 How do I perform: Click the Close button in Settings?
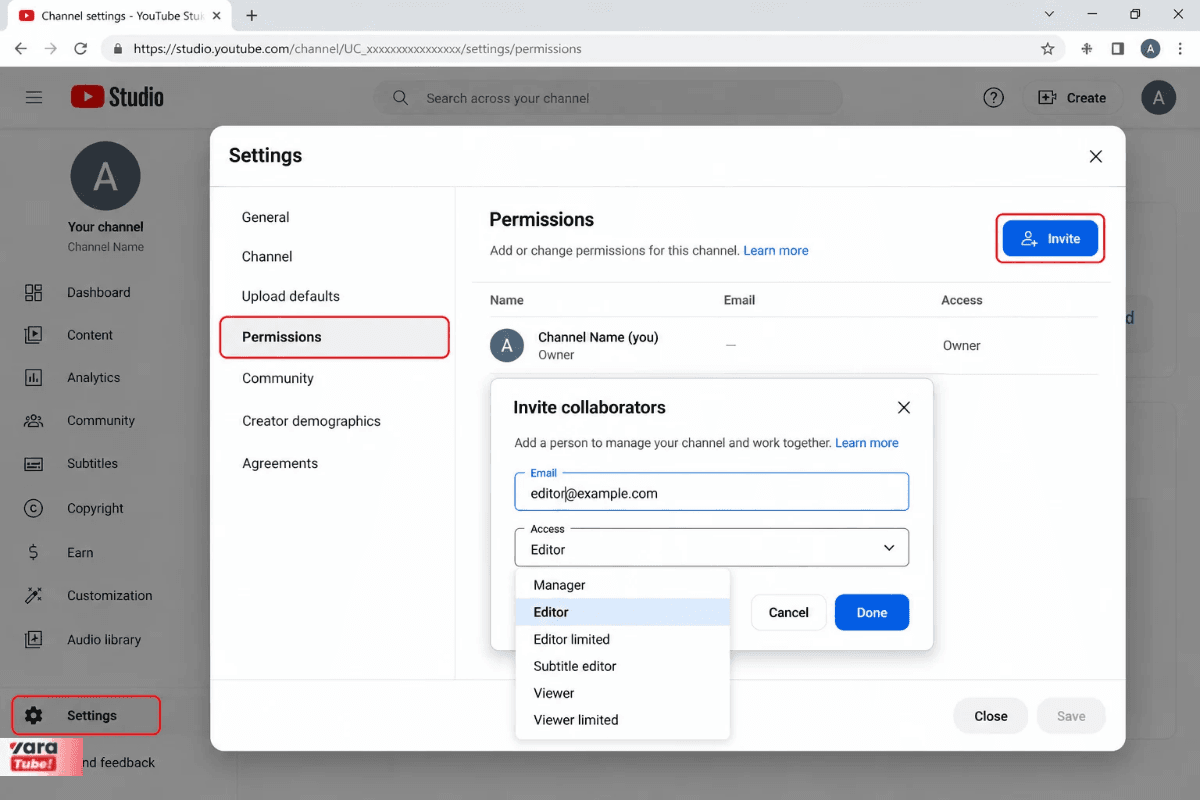point(991,716)
